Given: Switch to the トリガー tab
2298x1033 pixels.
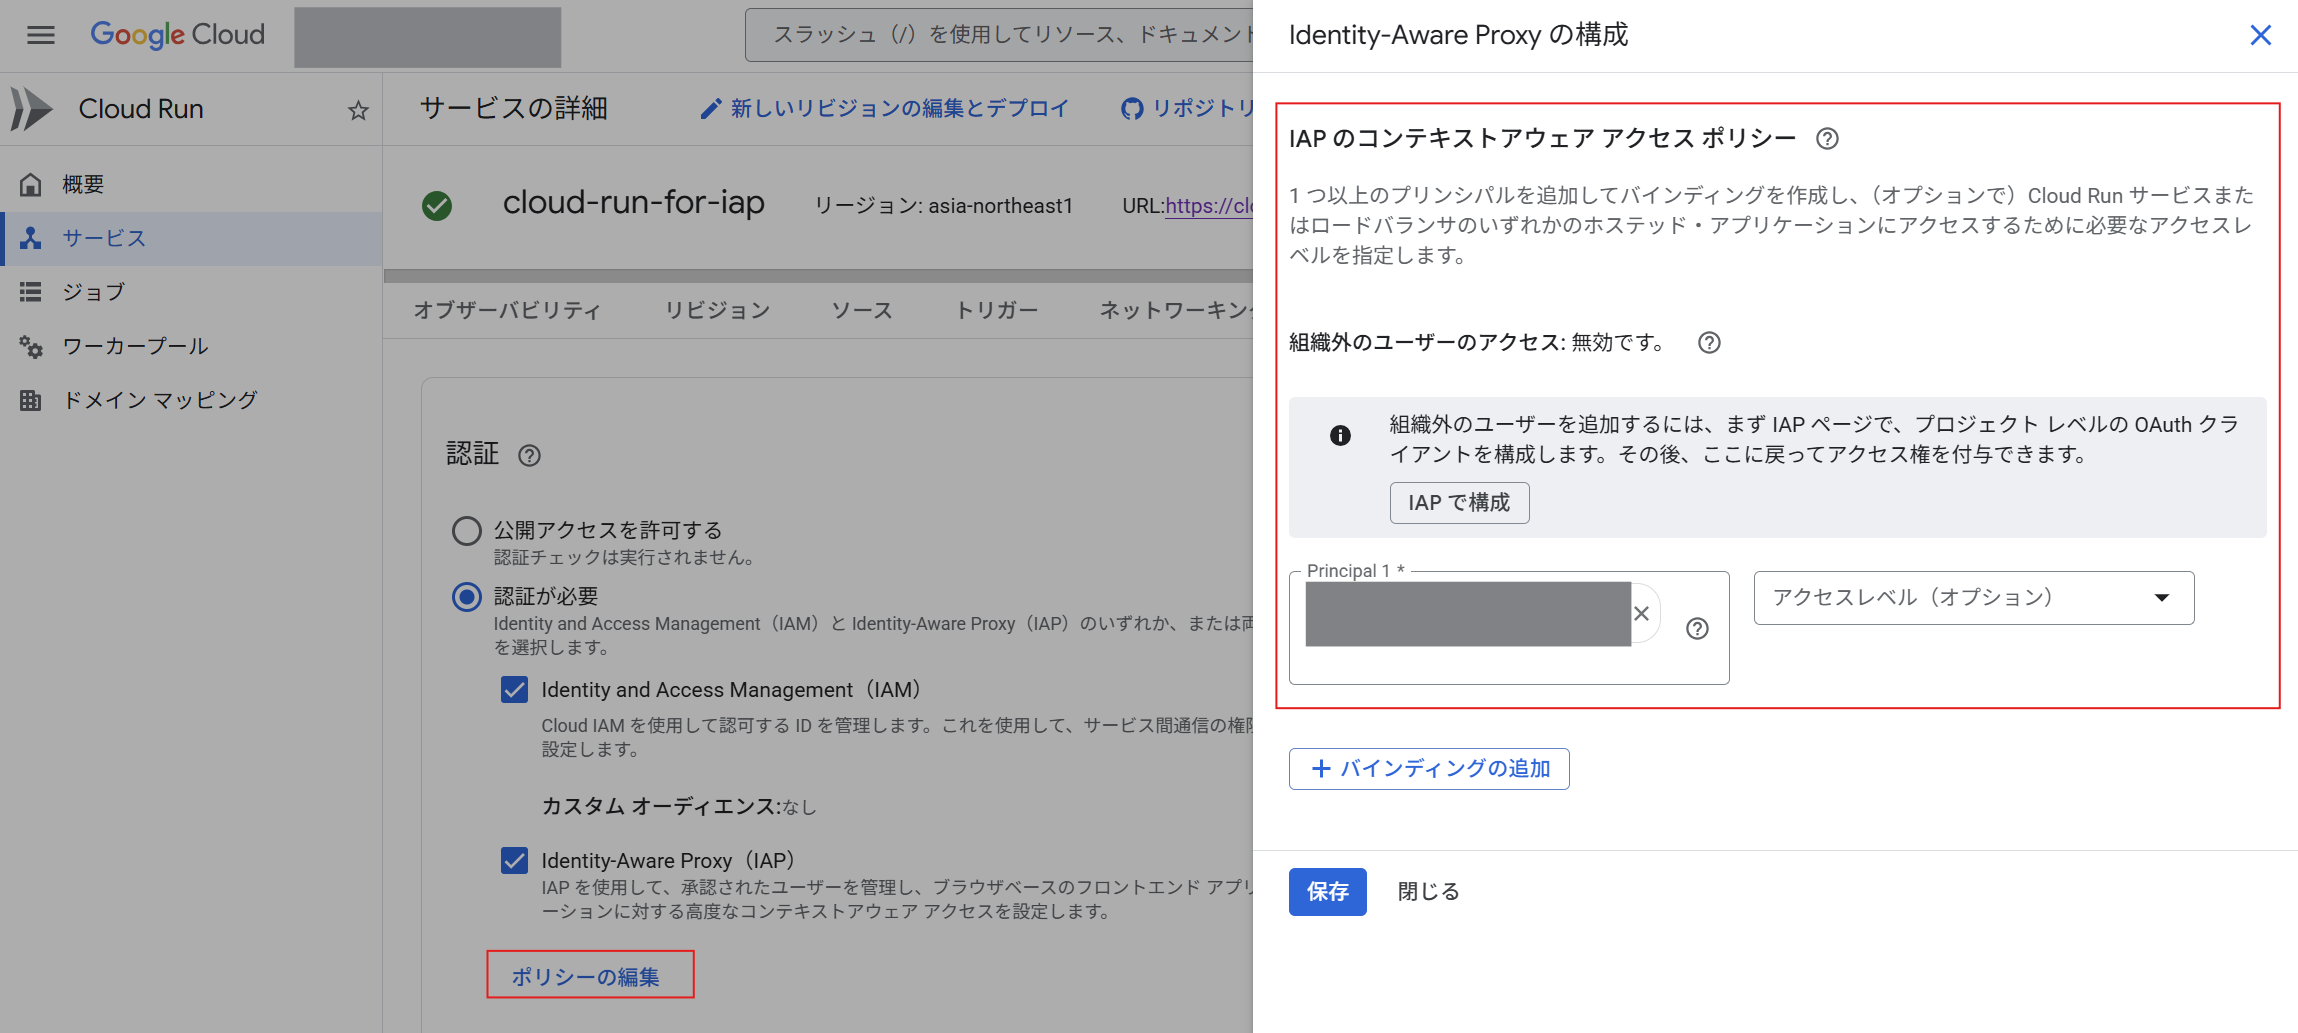Looking at the screenshot, I should 996,310.
